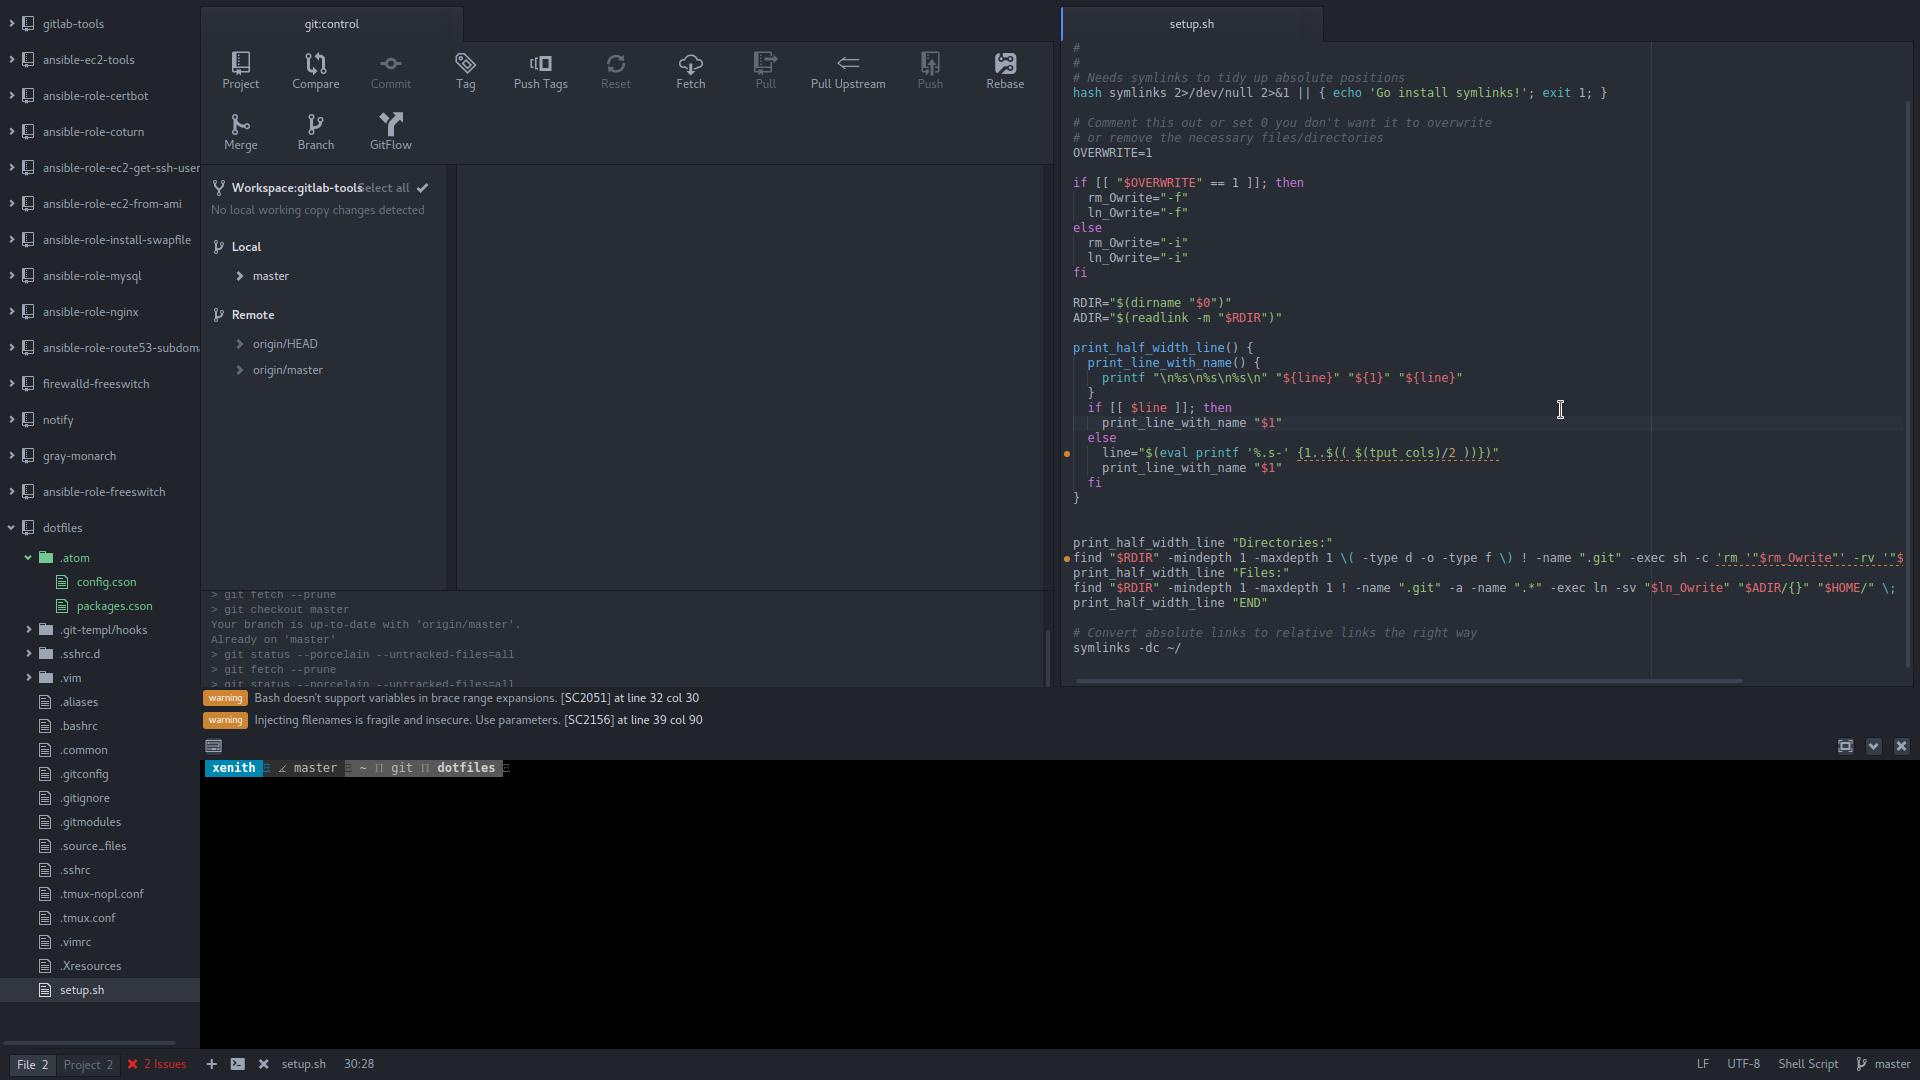Viewport: 1920px width, 1080px height.
Task: Open the .bashrc file
Action: pyautogui.click(x=78, y=726)
